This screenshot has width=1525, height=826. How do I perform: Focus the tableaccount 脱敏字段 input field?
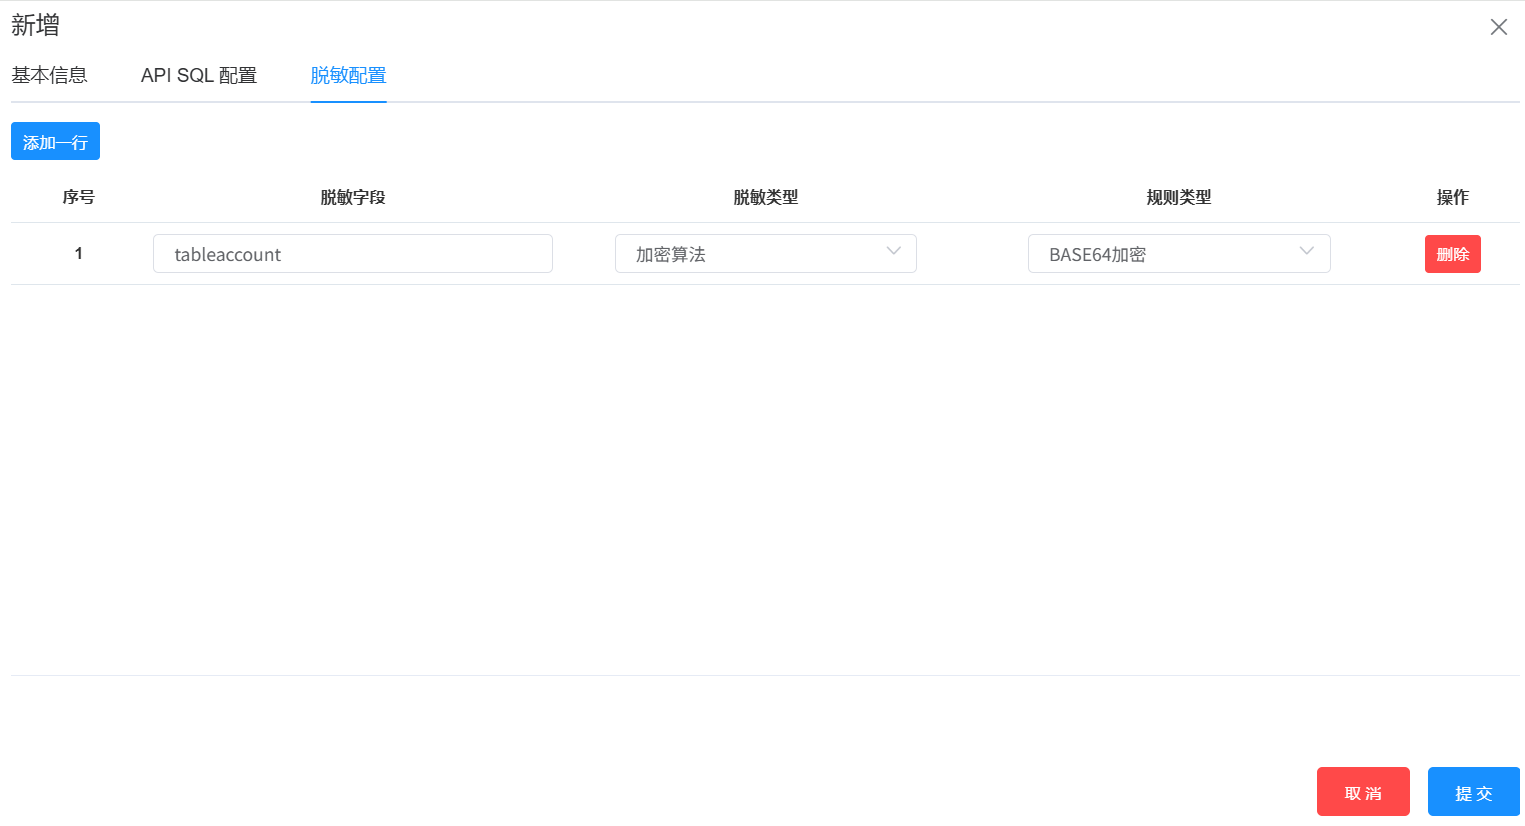(352, 254)
